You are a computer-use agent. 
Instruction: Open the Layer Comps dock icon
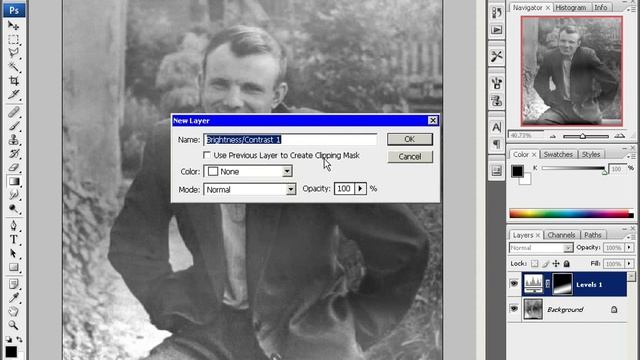(496, 171)
